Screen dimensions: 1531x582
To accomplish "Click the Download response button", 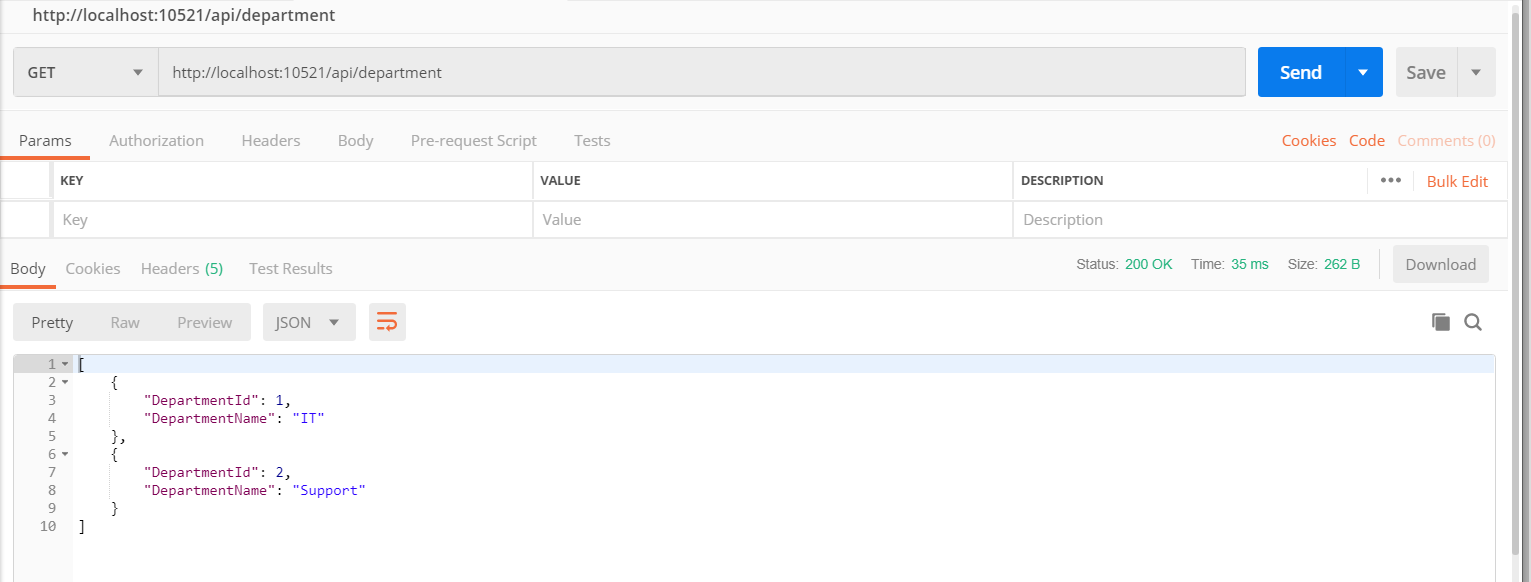I will click(1440, 265).
